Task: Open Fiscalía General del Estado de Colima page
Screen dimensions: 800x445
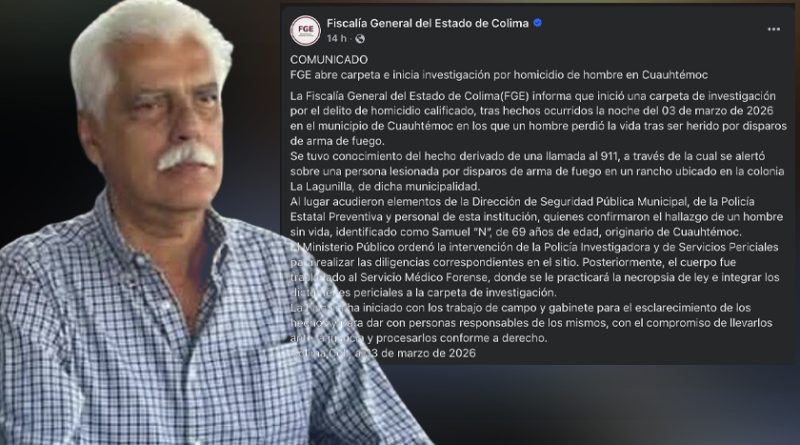Action: 428,23
